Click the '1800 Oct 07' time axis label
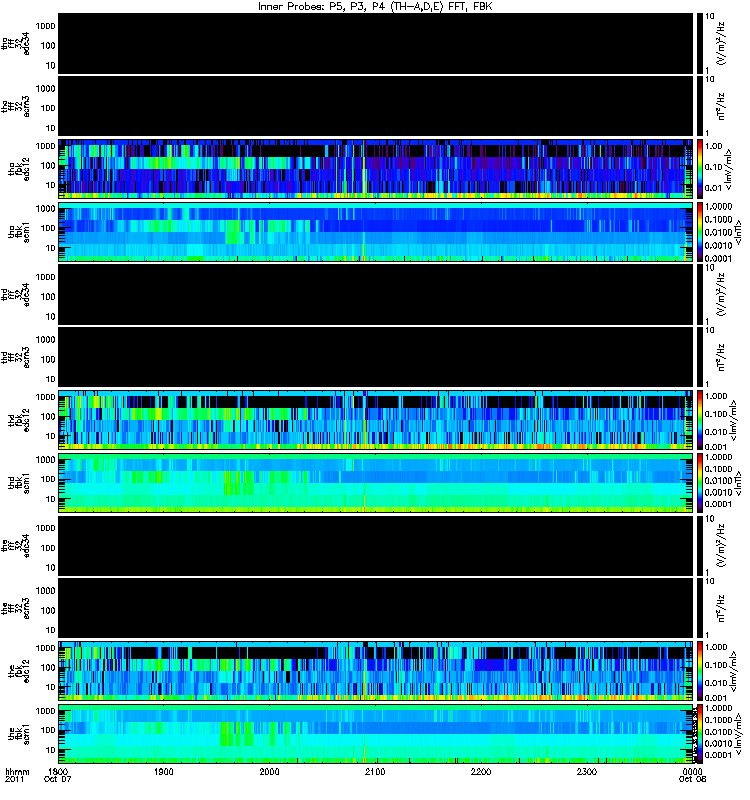Screen dimensions: 750x800 [x=58, y=775]
